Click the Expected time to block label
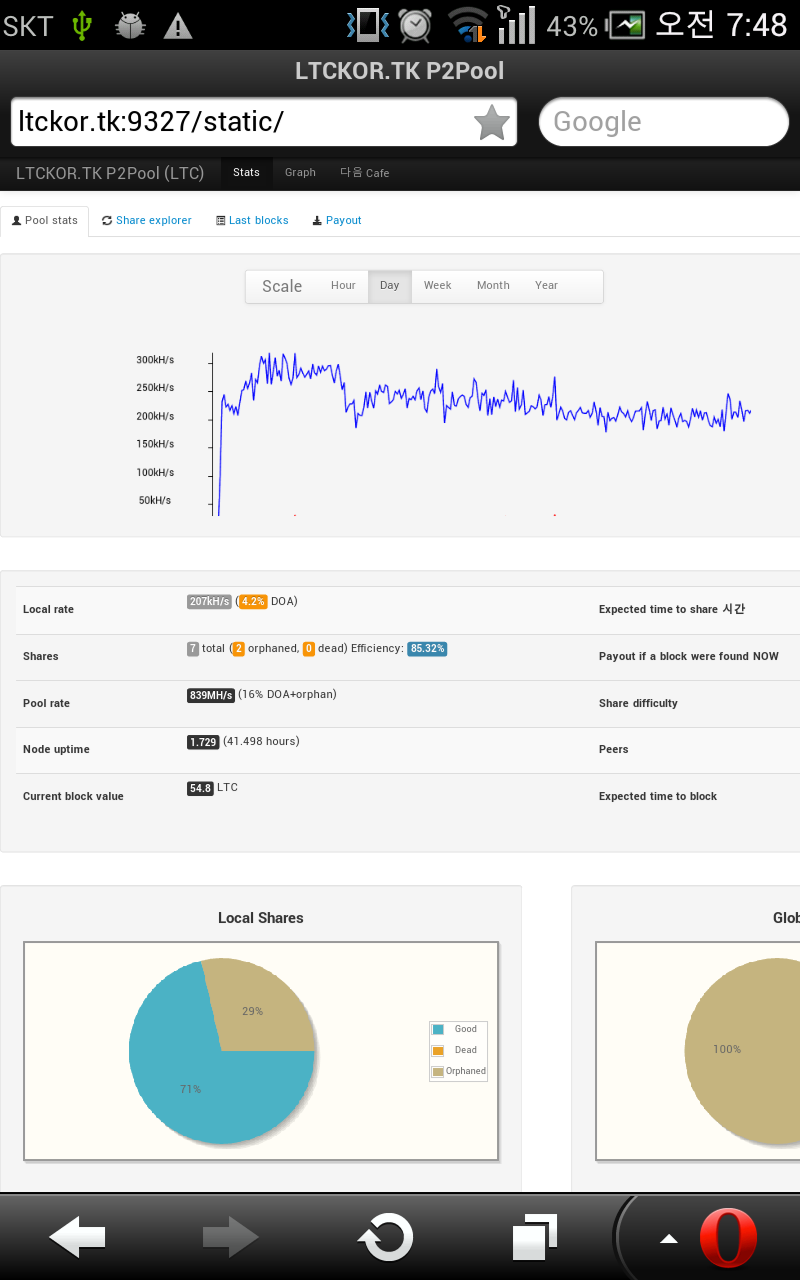Viewport: 800px width, 1280px height. [658, 796]
